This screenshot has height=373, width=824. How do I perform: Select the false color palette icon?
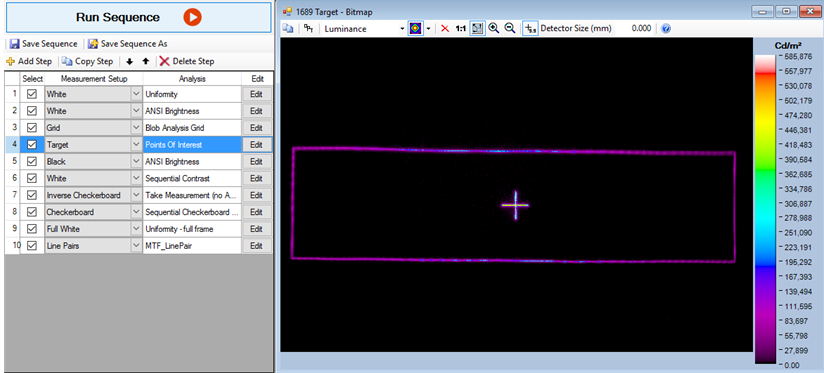click(x=416, y=29)
